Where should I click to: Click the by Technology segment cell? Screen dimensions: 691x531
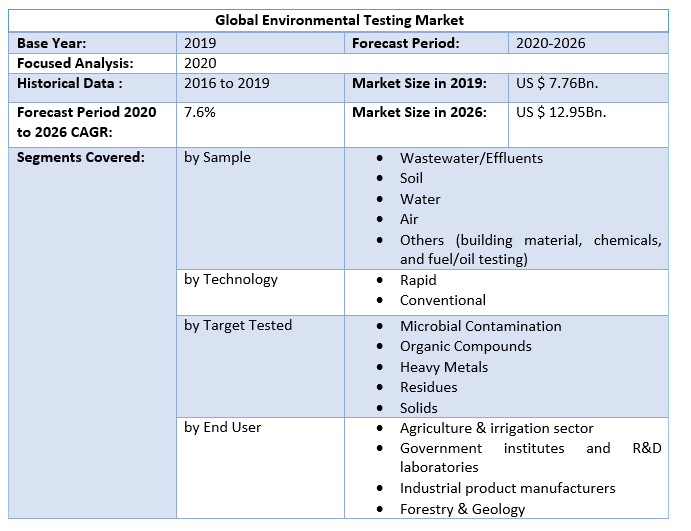[230, 279]
